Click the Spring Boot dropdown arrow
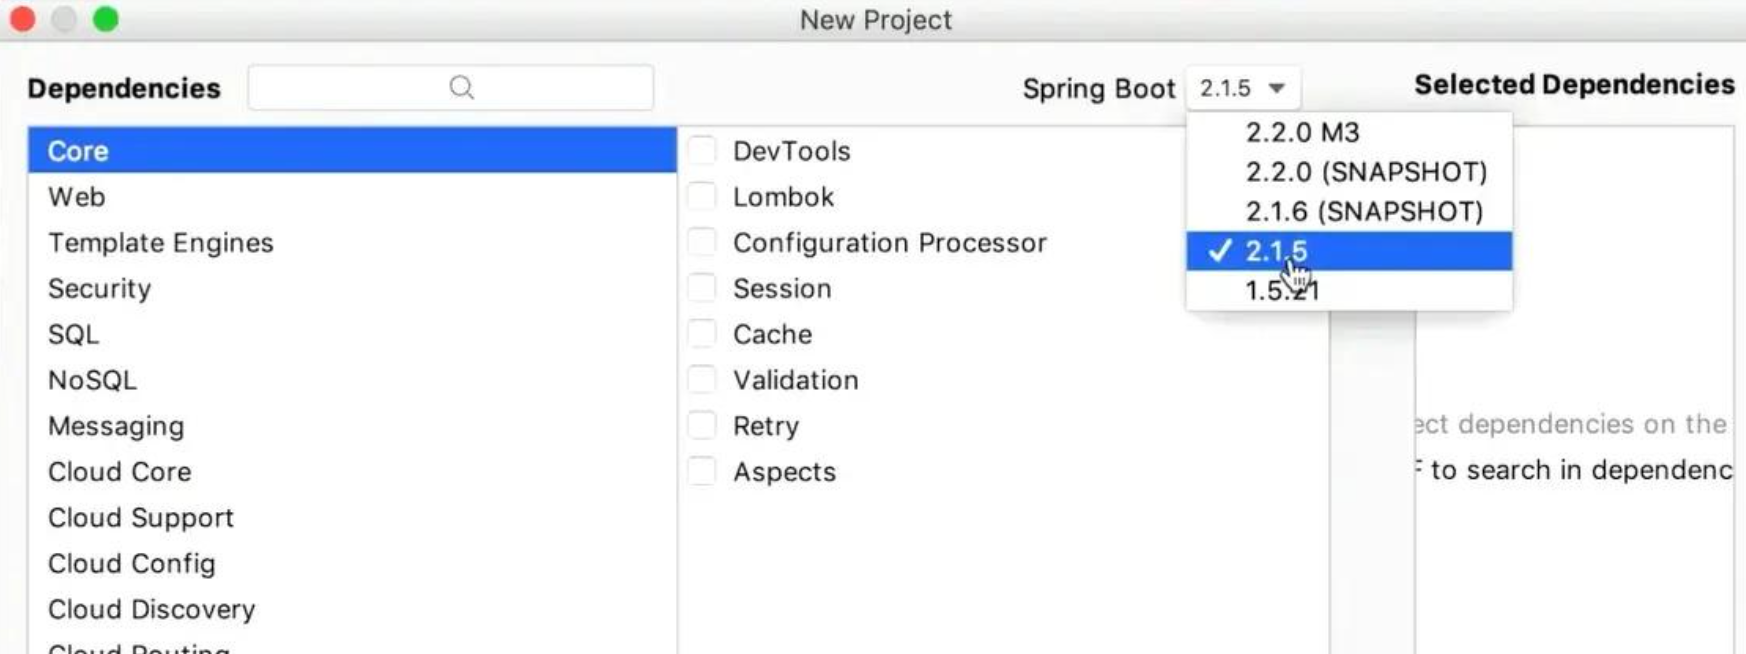 1276,88
